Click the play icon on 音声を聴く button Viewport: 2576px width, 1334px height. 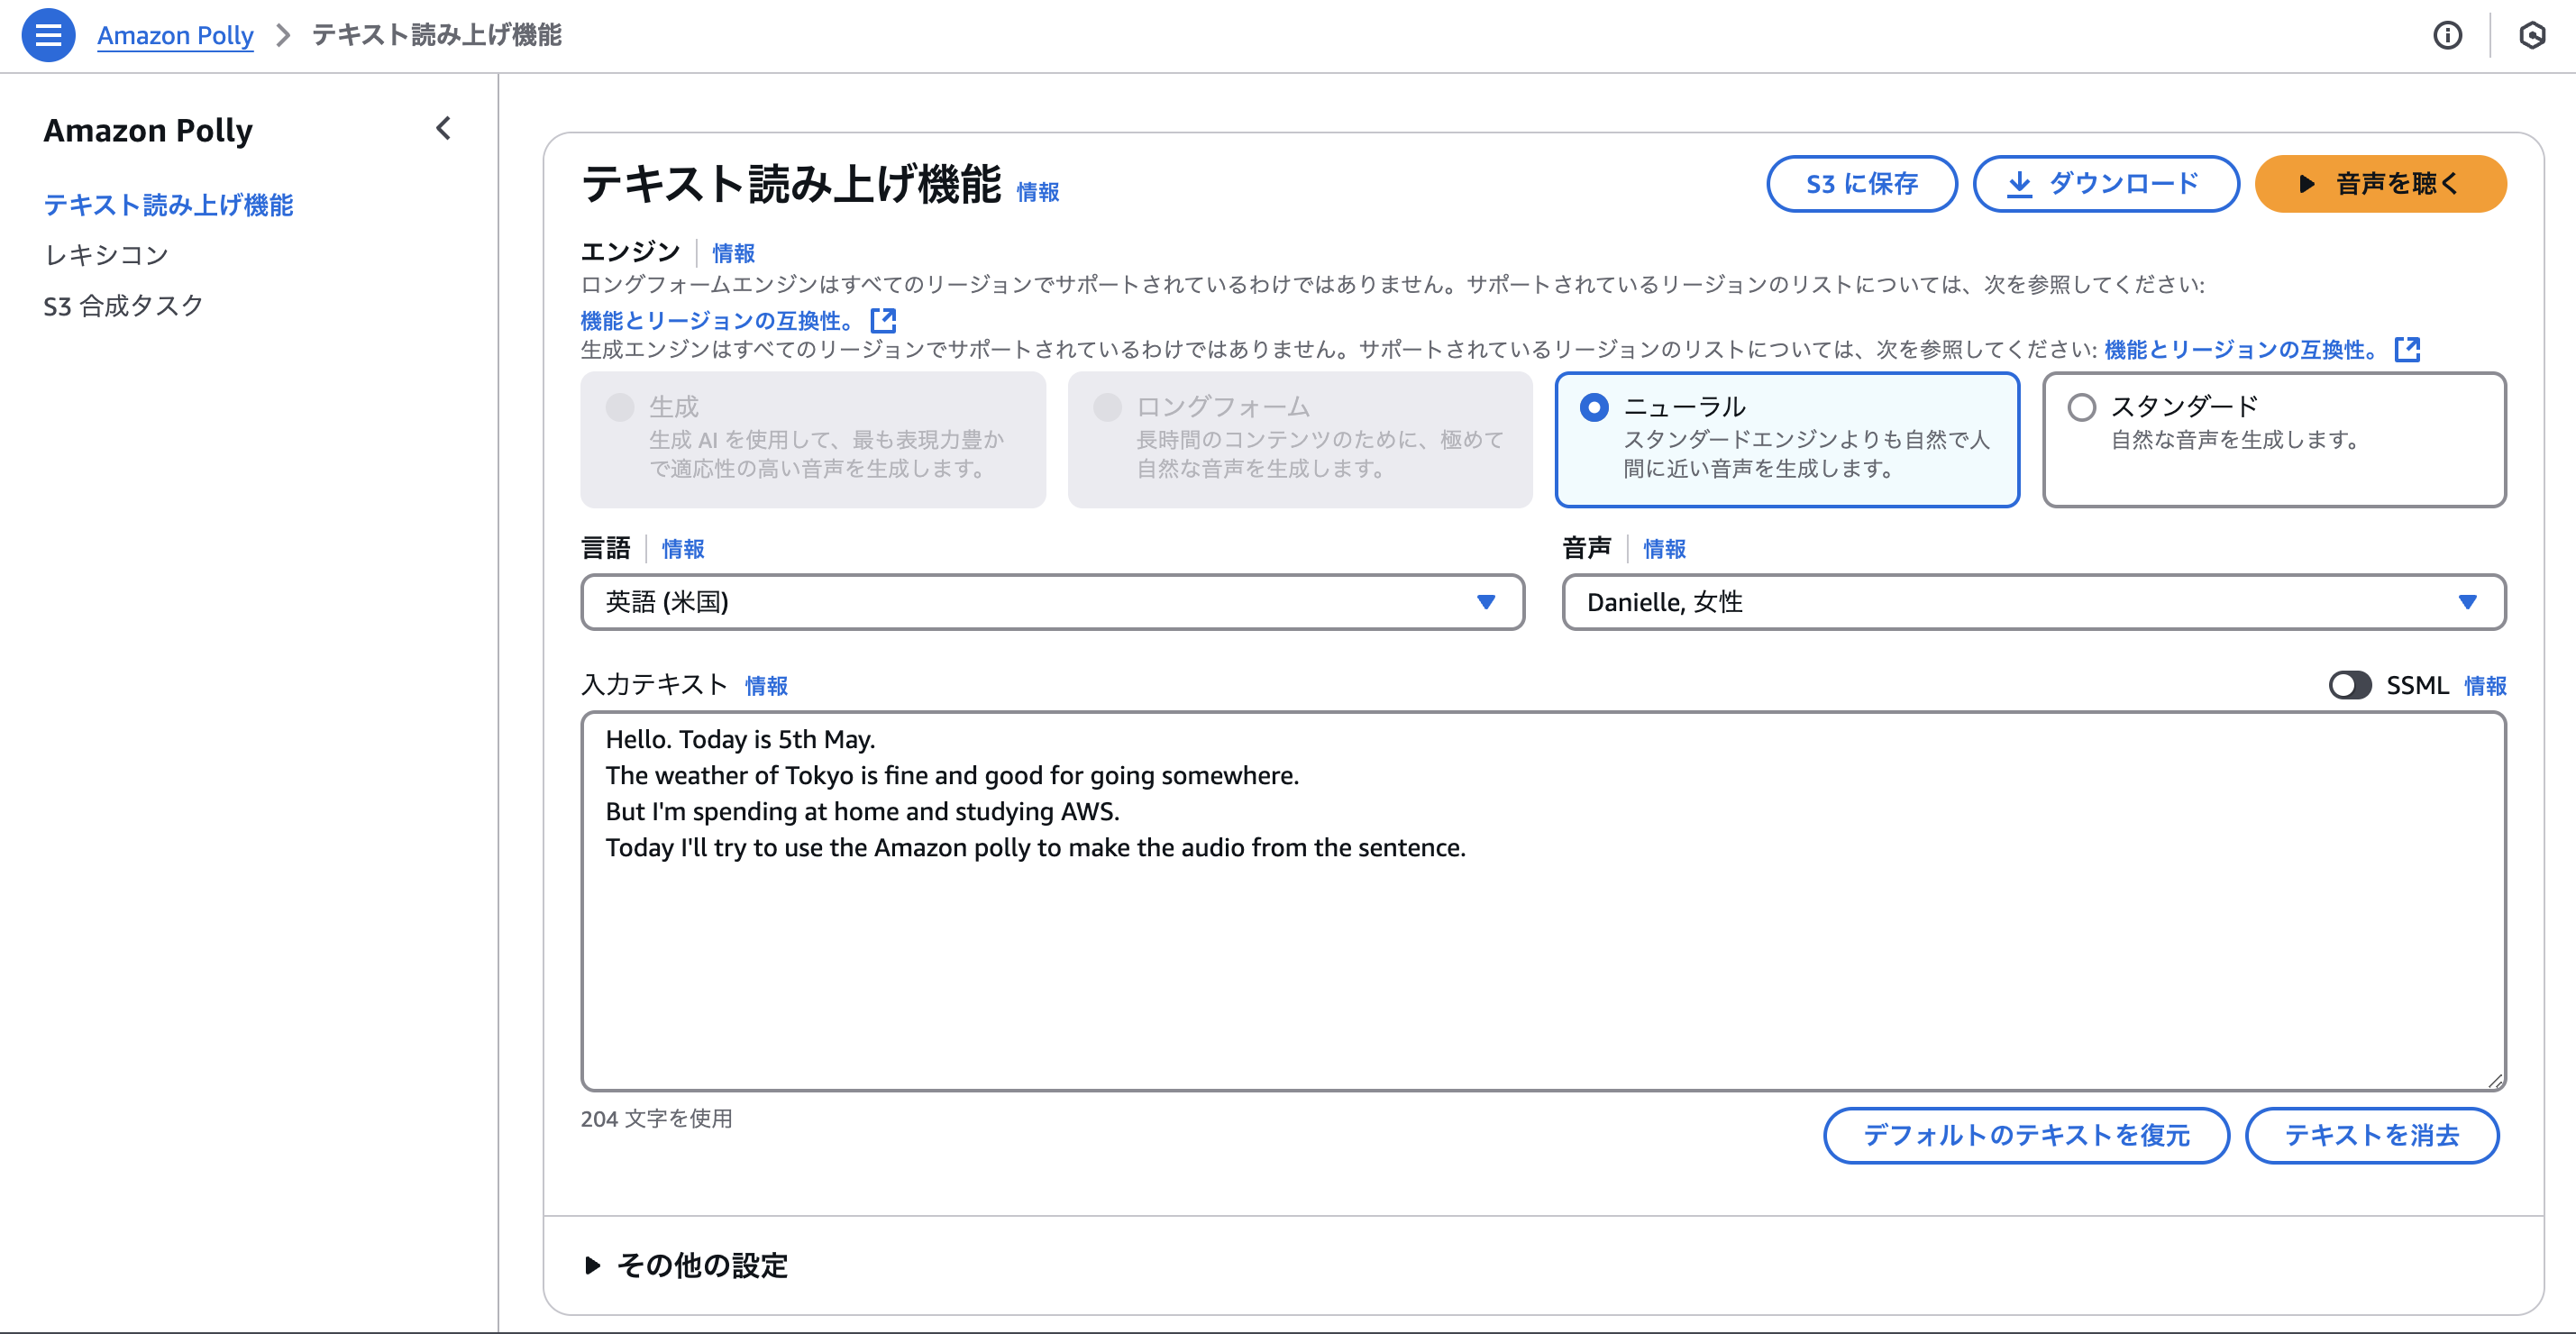pyautogui.click(x=2308, y=184)
